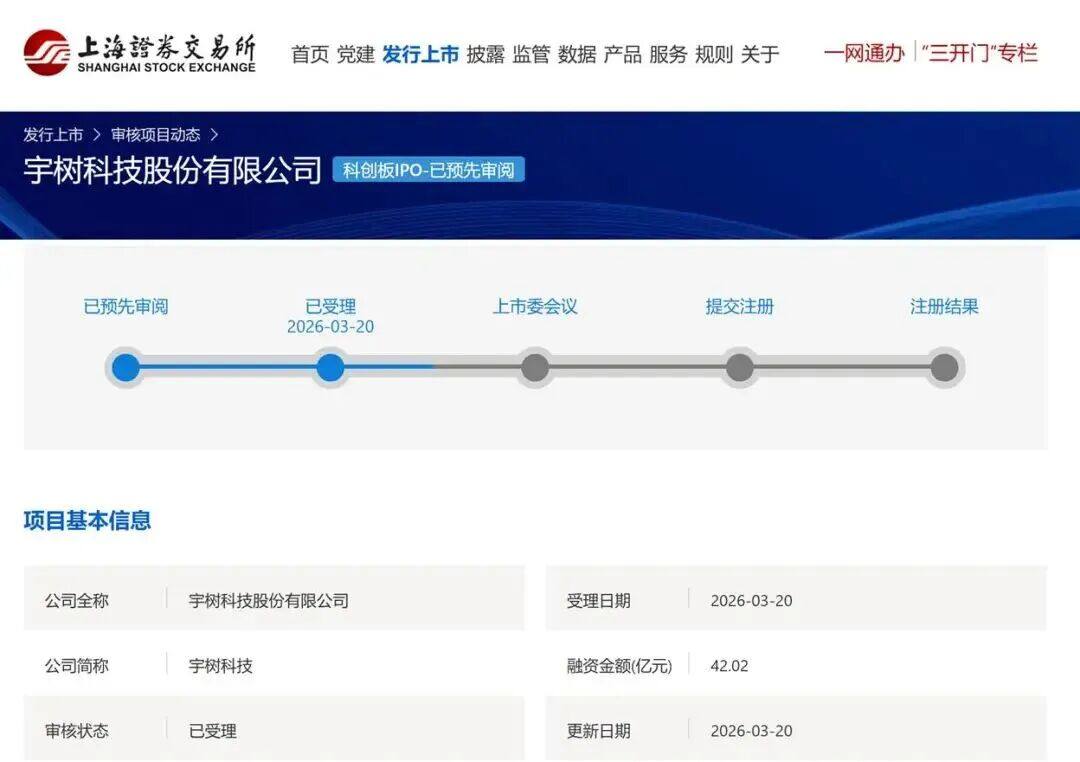
Task: Click the 提交注册 timeline node
Action: pyautogui.click(x=740, y=367)
